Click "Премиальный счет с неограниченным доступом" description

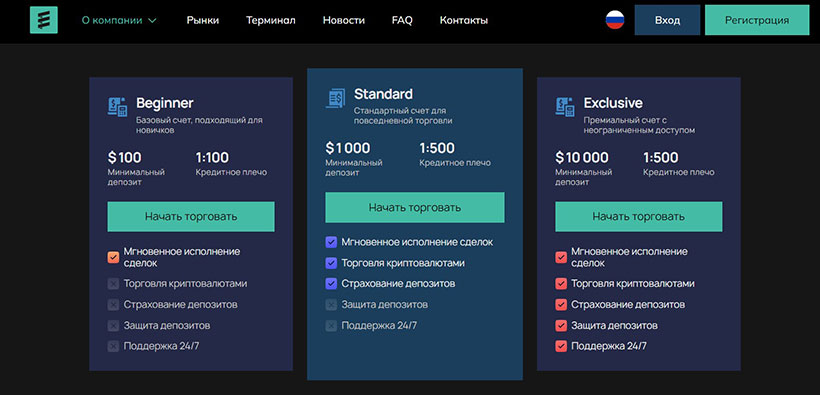click(x=640, y=126)
